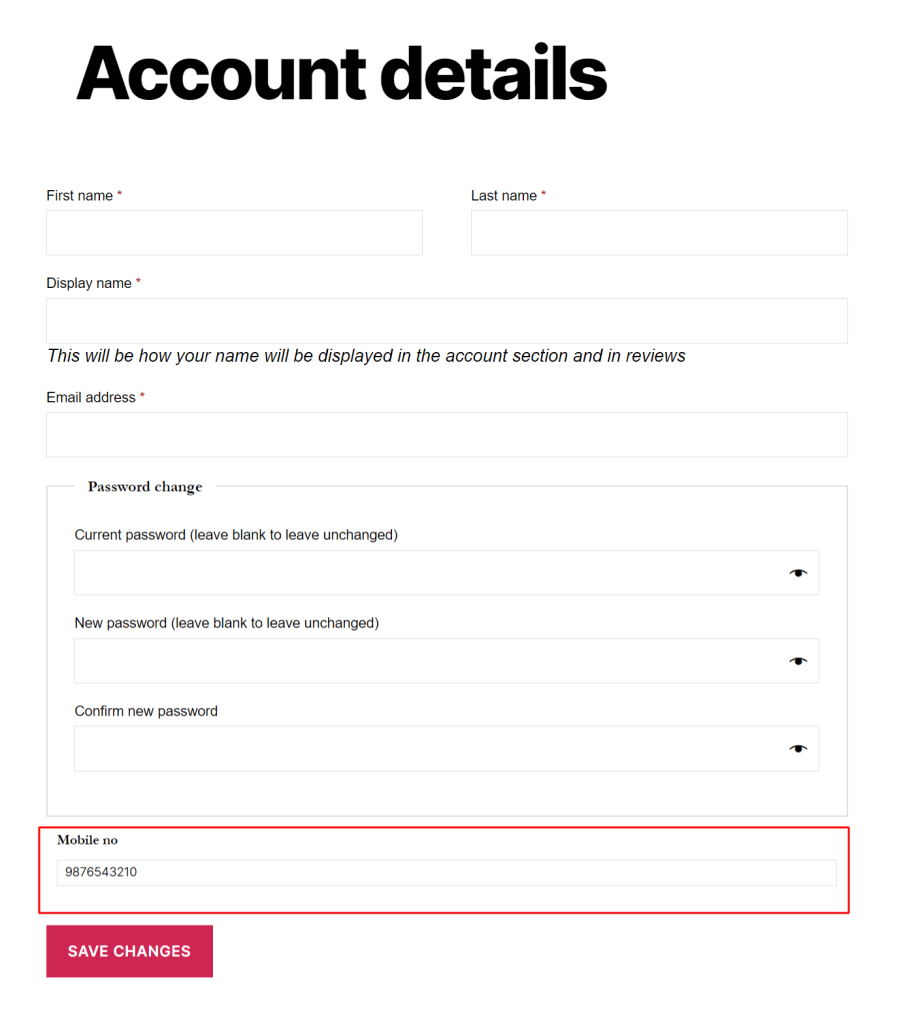
Task: Click the "First name" label text
Action: point(80,196)
